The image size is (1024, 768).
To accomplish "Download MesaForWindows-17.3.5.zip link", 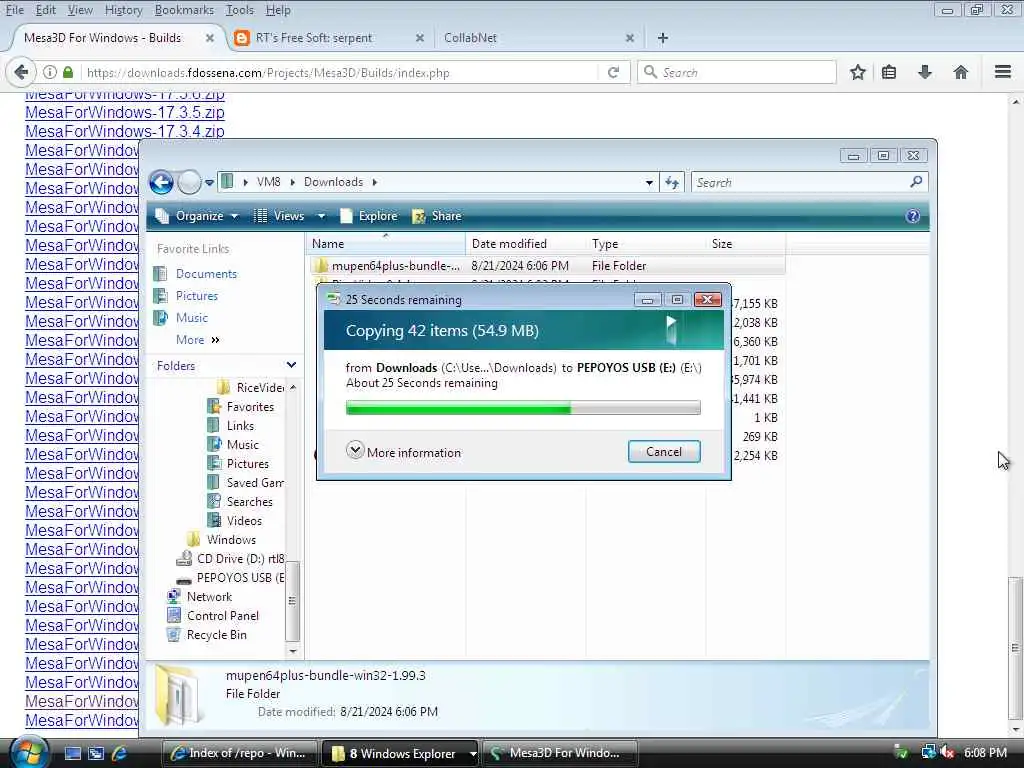I will [x=125, y=112].
